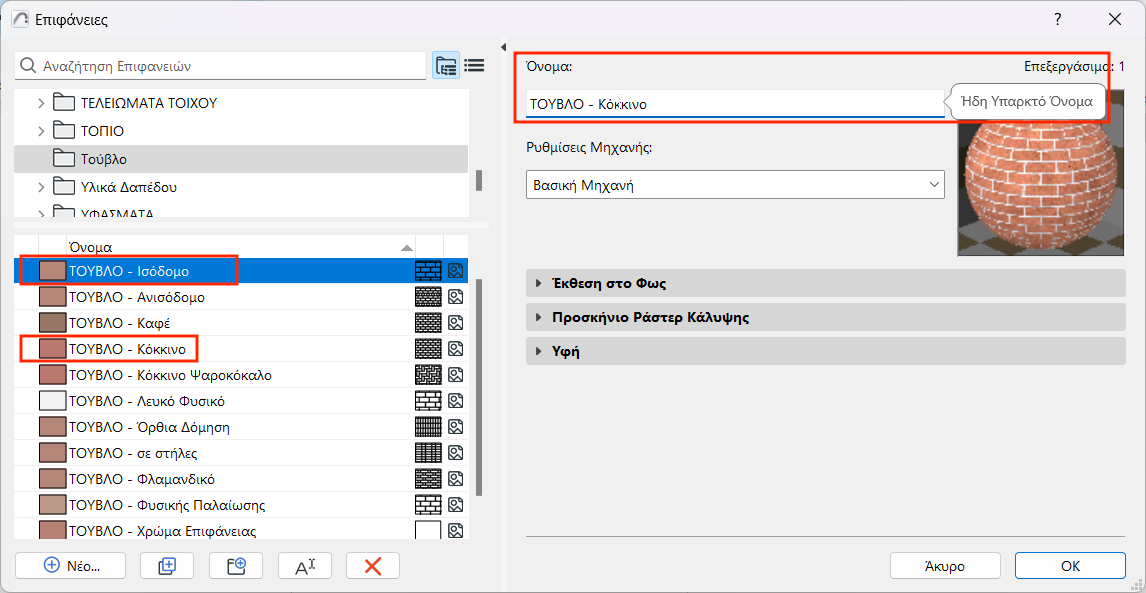Click hatch icon of ΤΟΥΒΛΟ - Κόκκινο Ψαροκόκαλο
This screenshot has width=1146, height=593.
(x=428, y=375)
